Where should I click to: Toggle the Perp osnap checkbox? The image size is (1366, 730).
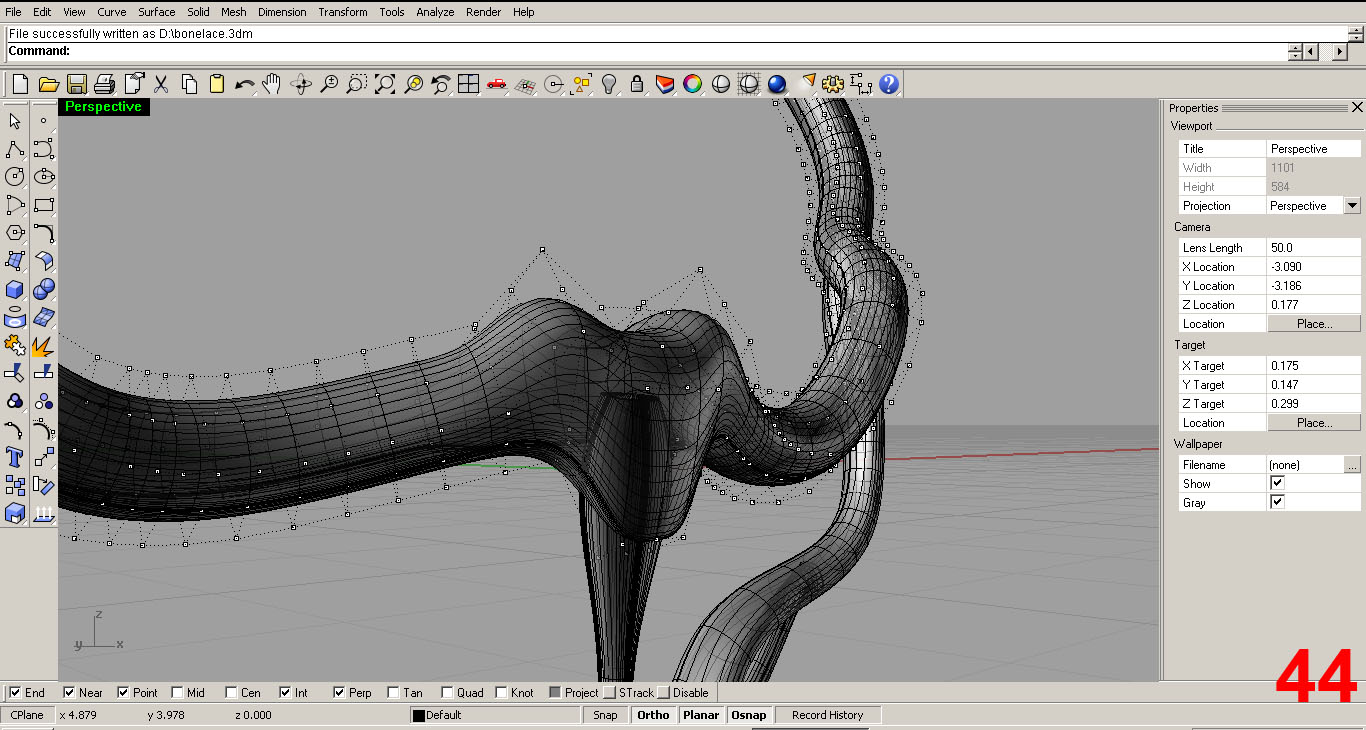click(x=339, y=692)
